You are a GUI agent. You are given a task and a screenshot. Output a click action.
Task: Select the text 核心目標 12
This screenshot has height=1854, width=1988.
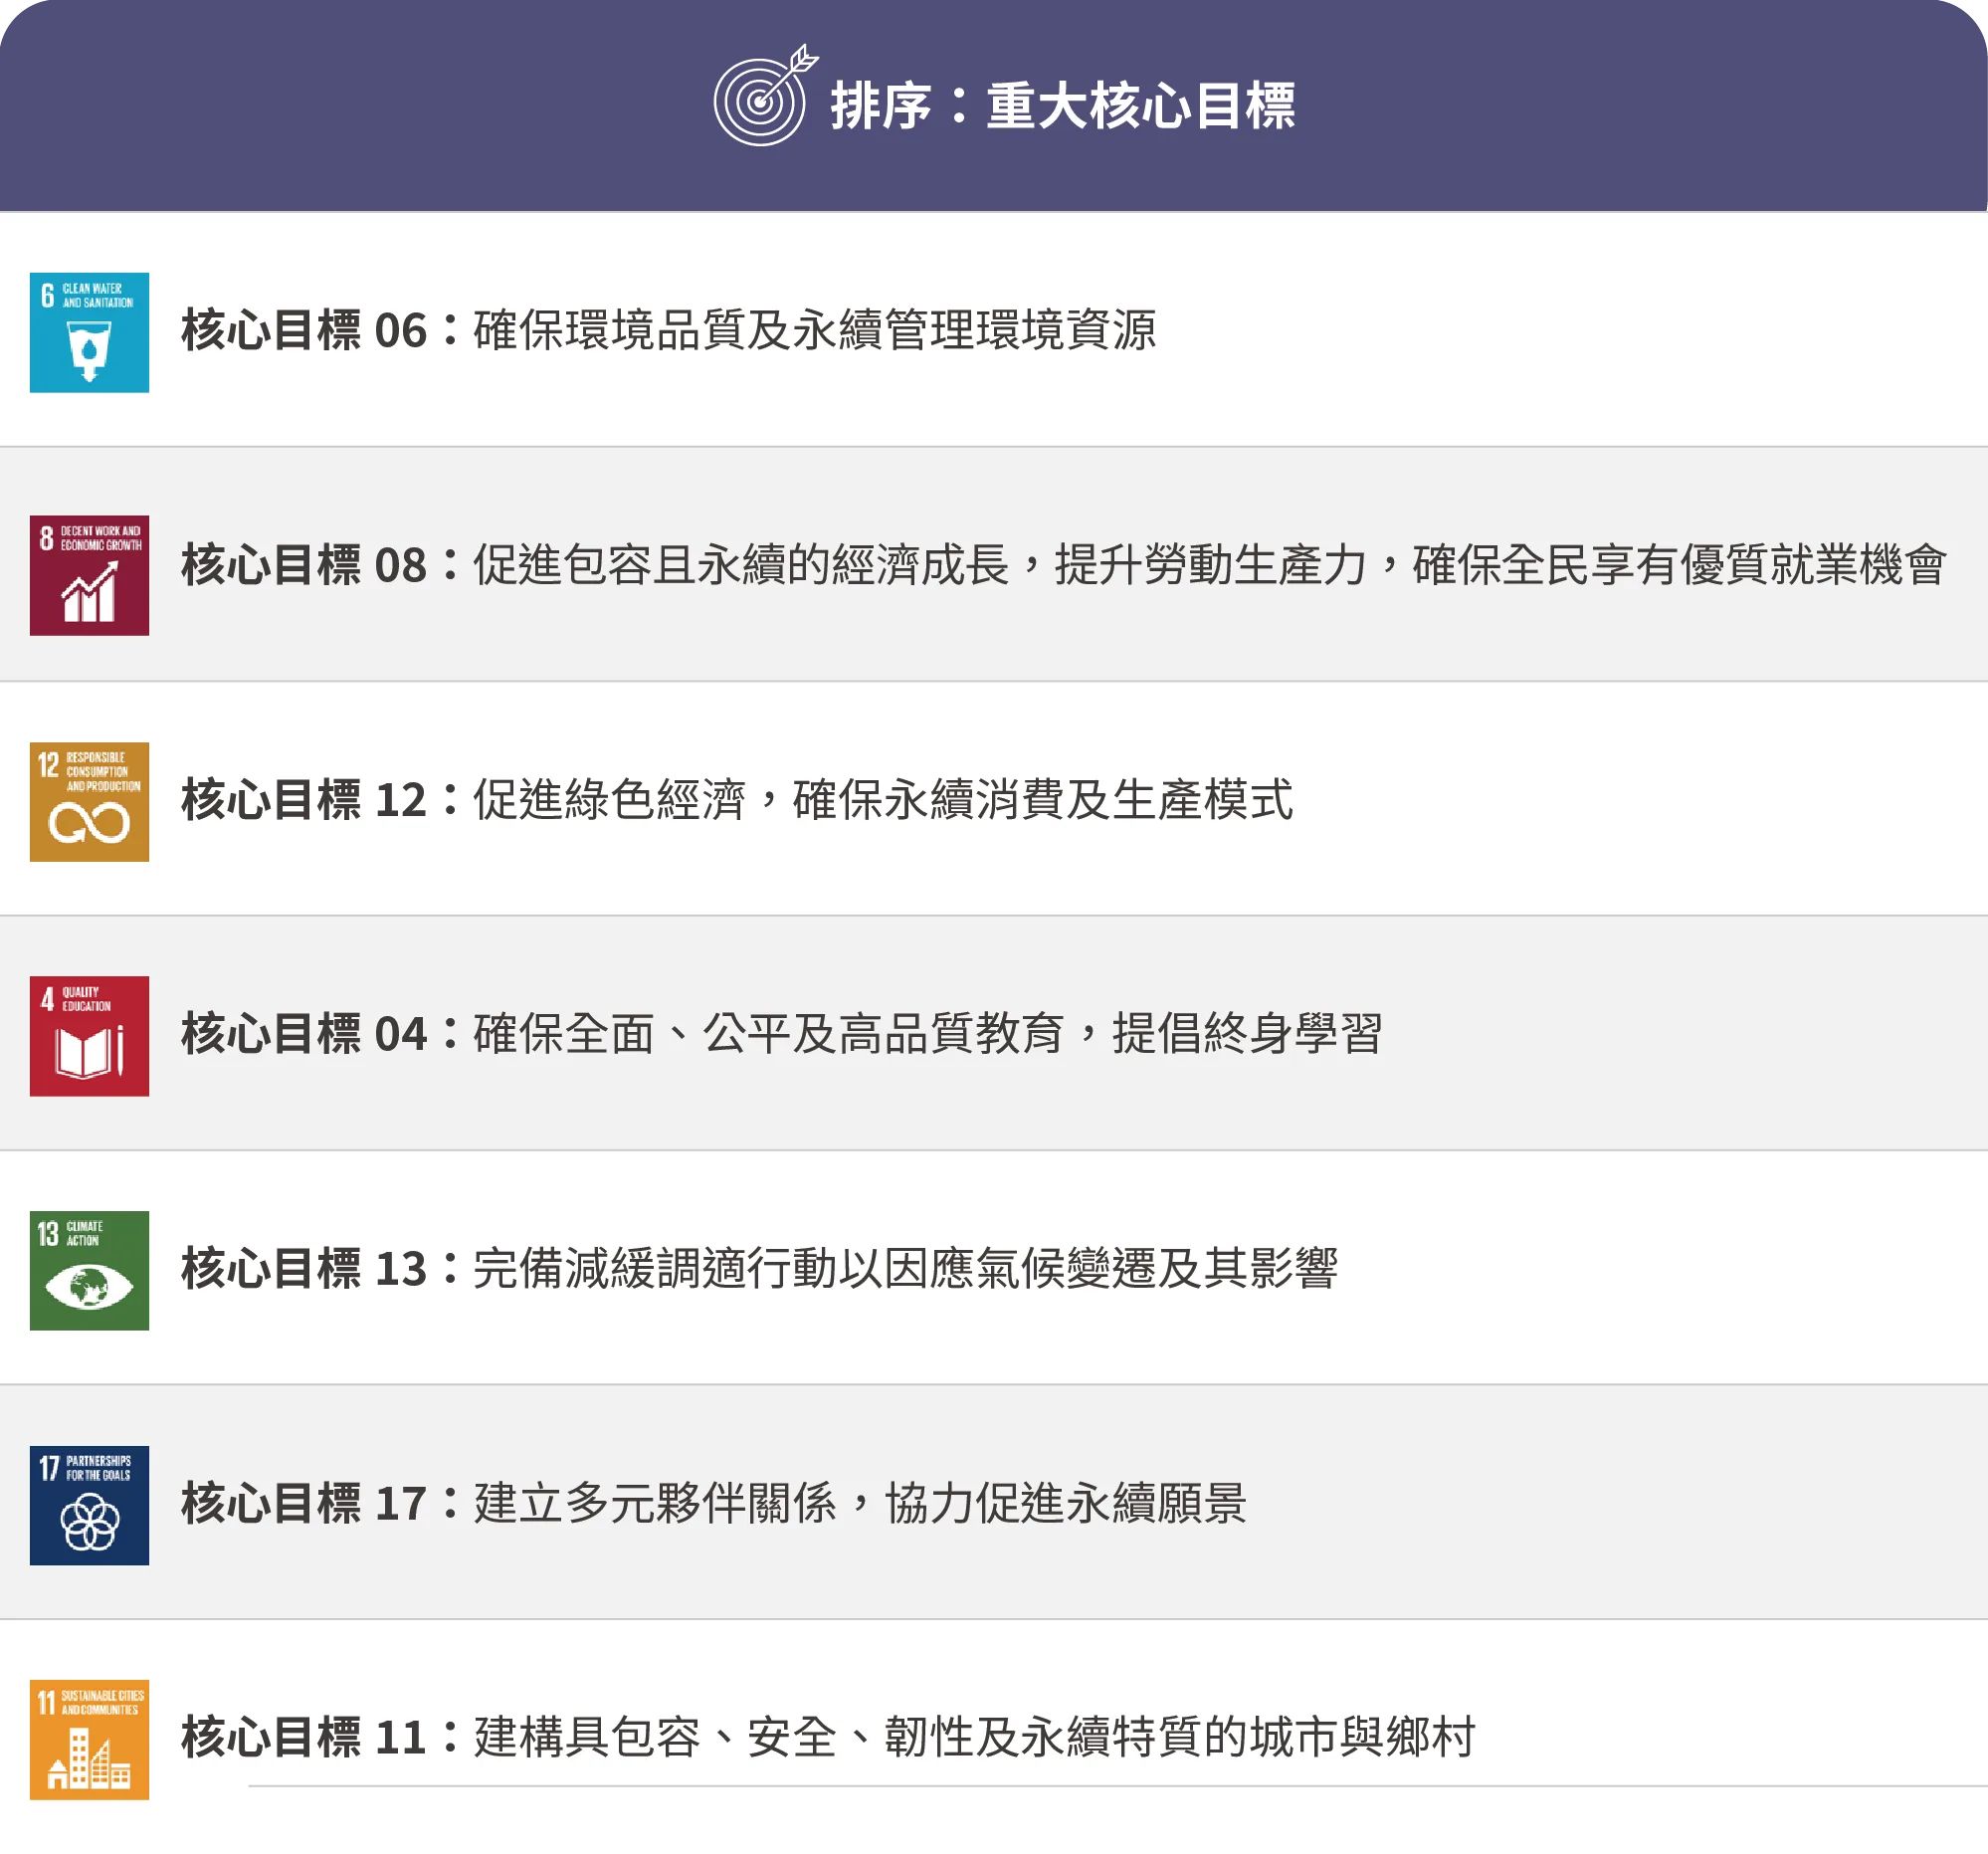304,800
